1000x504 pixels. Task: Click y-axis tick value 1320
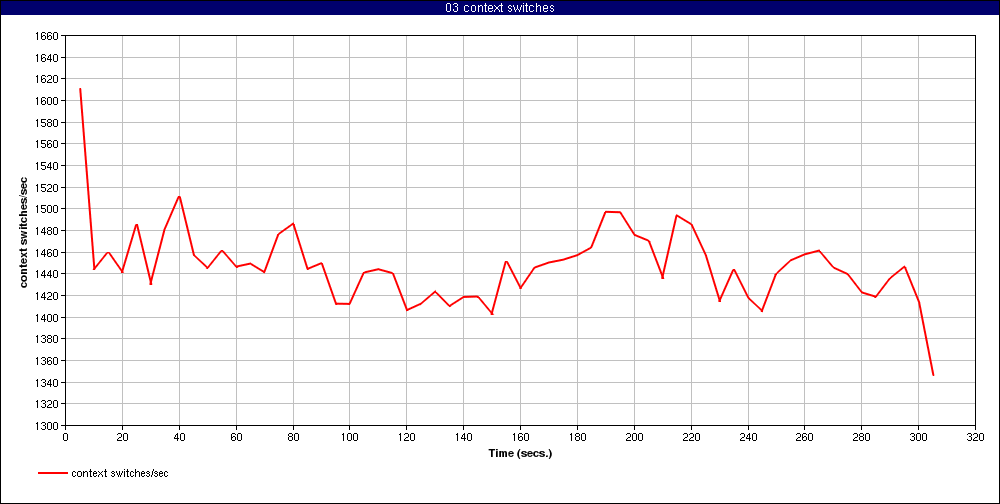pyautogui.click(x=48, y=404)
